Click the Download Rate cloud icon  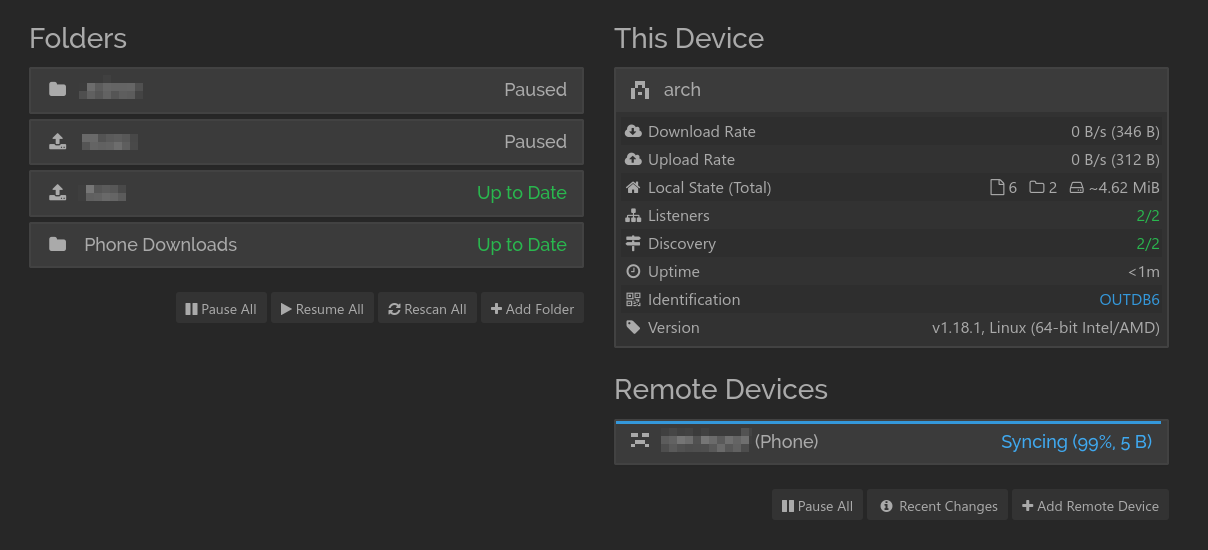(633, 132)
